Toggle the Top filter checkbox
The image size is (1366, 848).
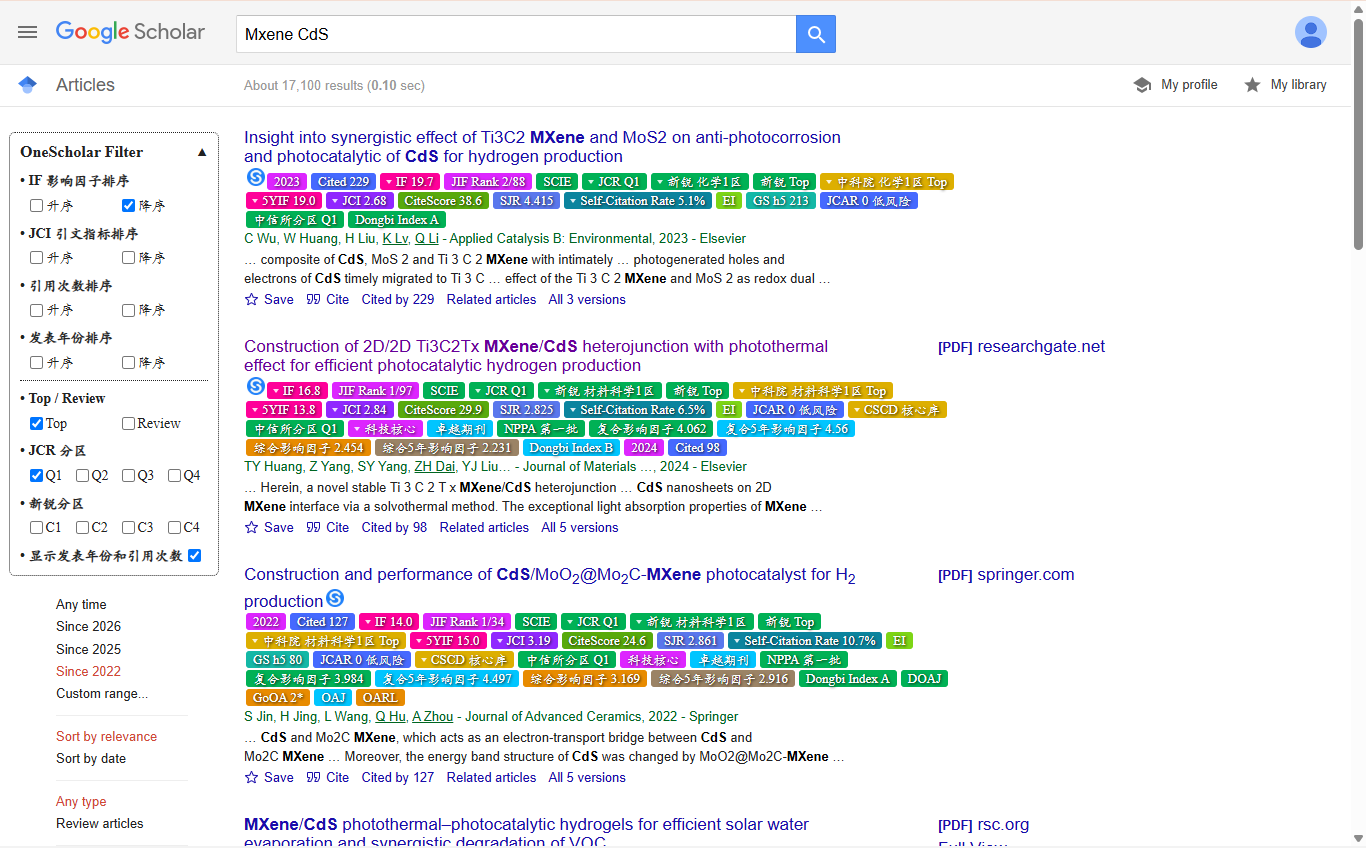37,423
